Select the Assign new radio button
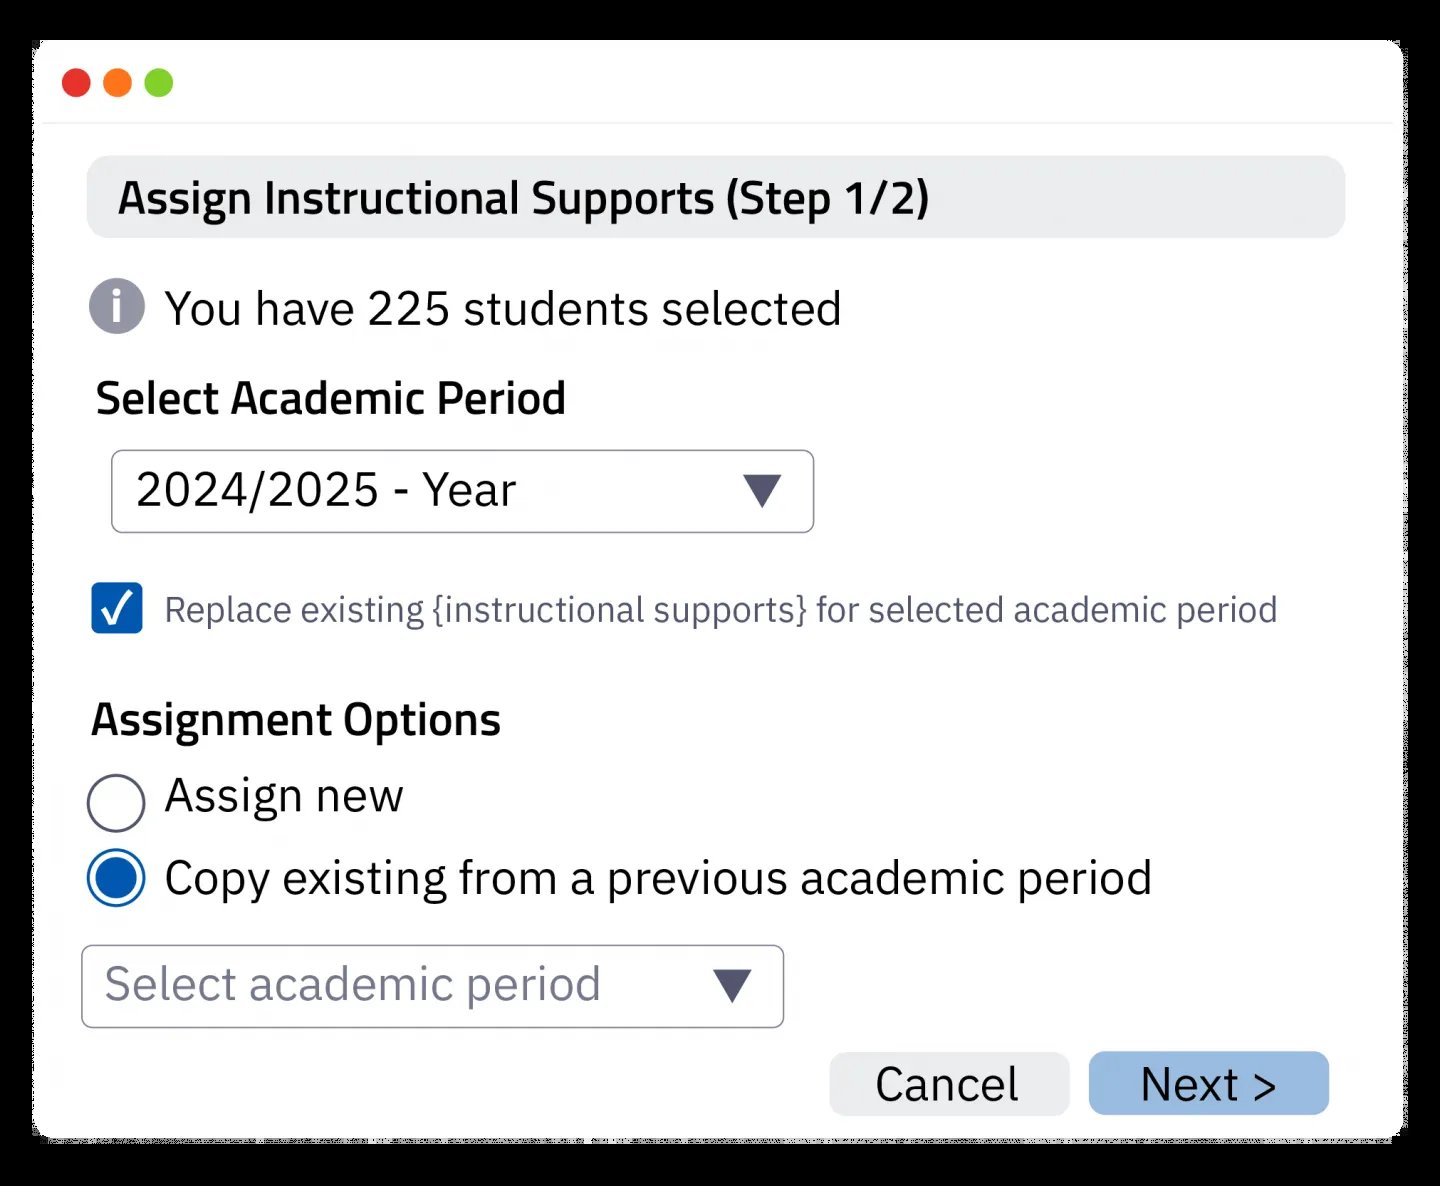The width and height of the screenshot is (1440, 1186). 116,802
